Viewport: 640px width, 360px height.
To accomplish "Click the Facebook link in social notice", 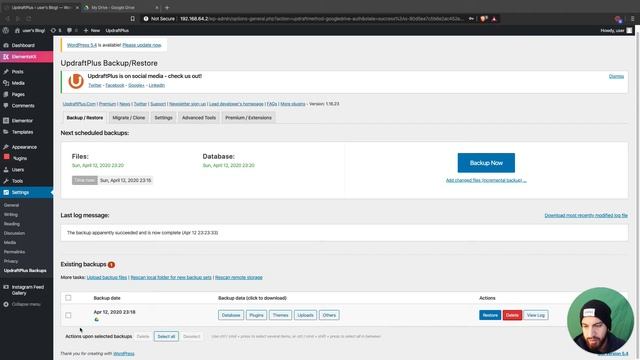I will point(115,85).
